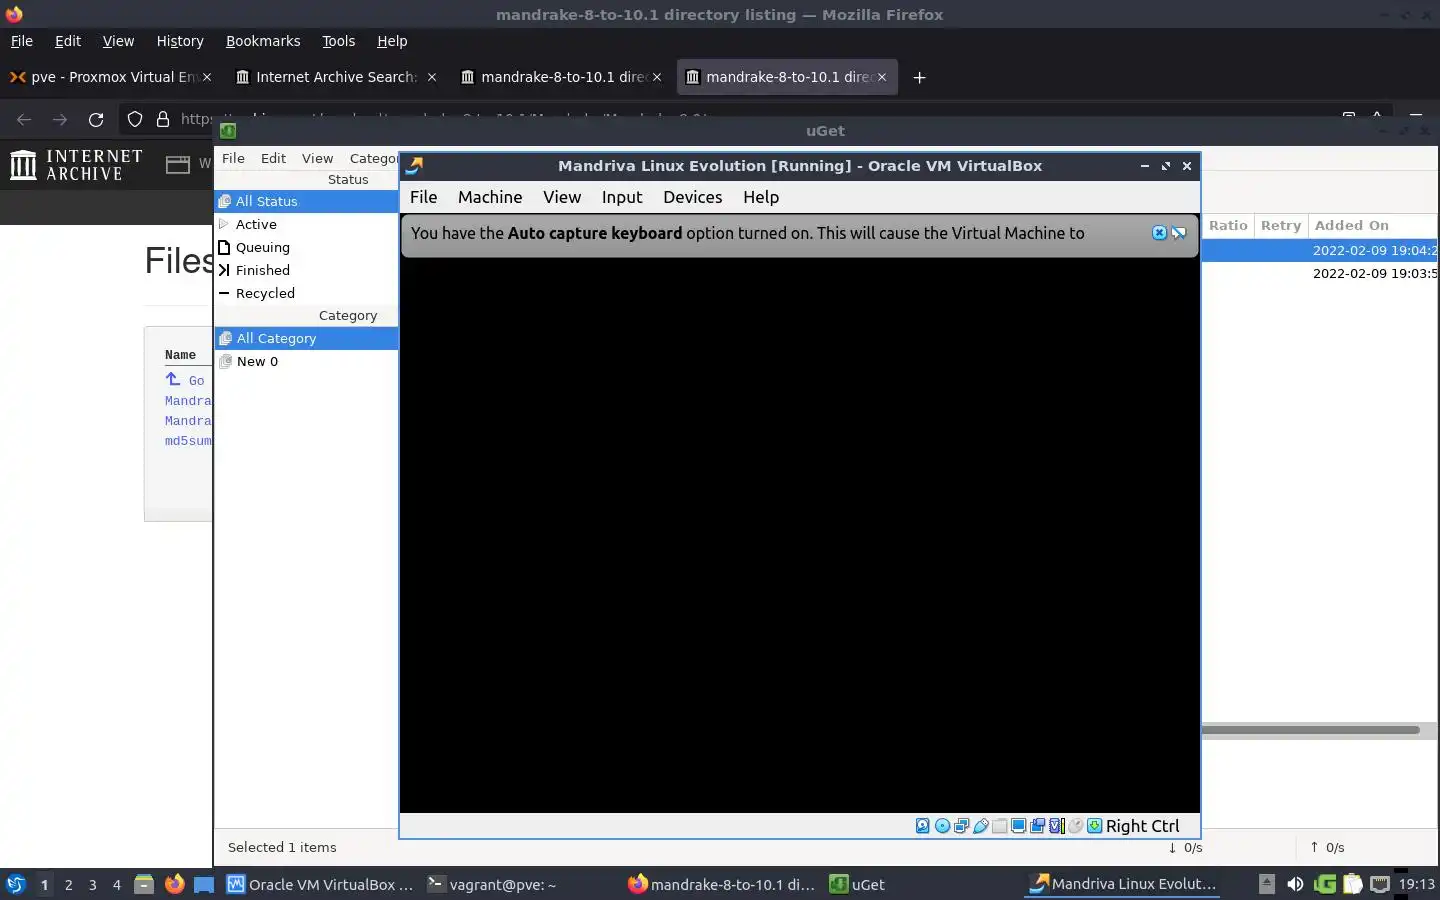This screenshot has width=1440, height=900.
Task: Open the VirtualBox Help menu
Action: coord(761,197)
